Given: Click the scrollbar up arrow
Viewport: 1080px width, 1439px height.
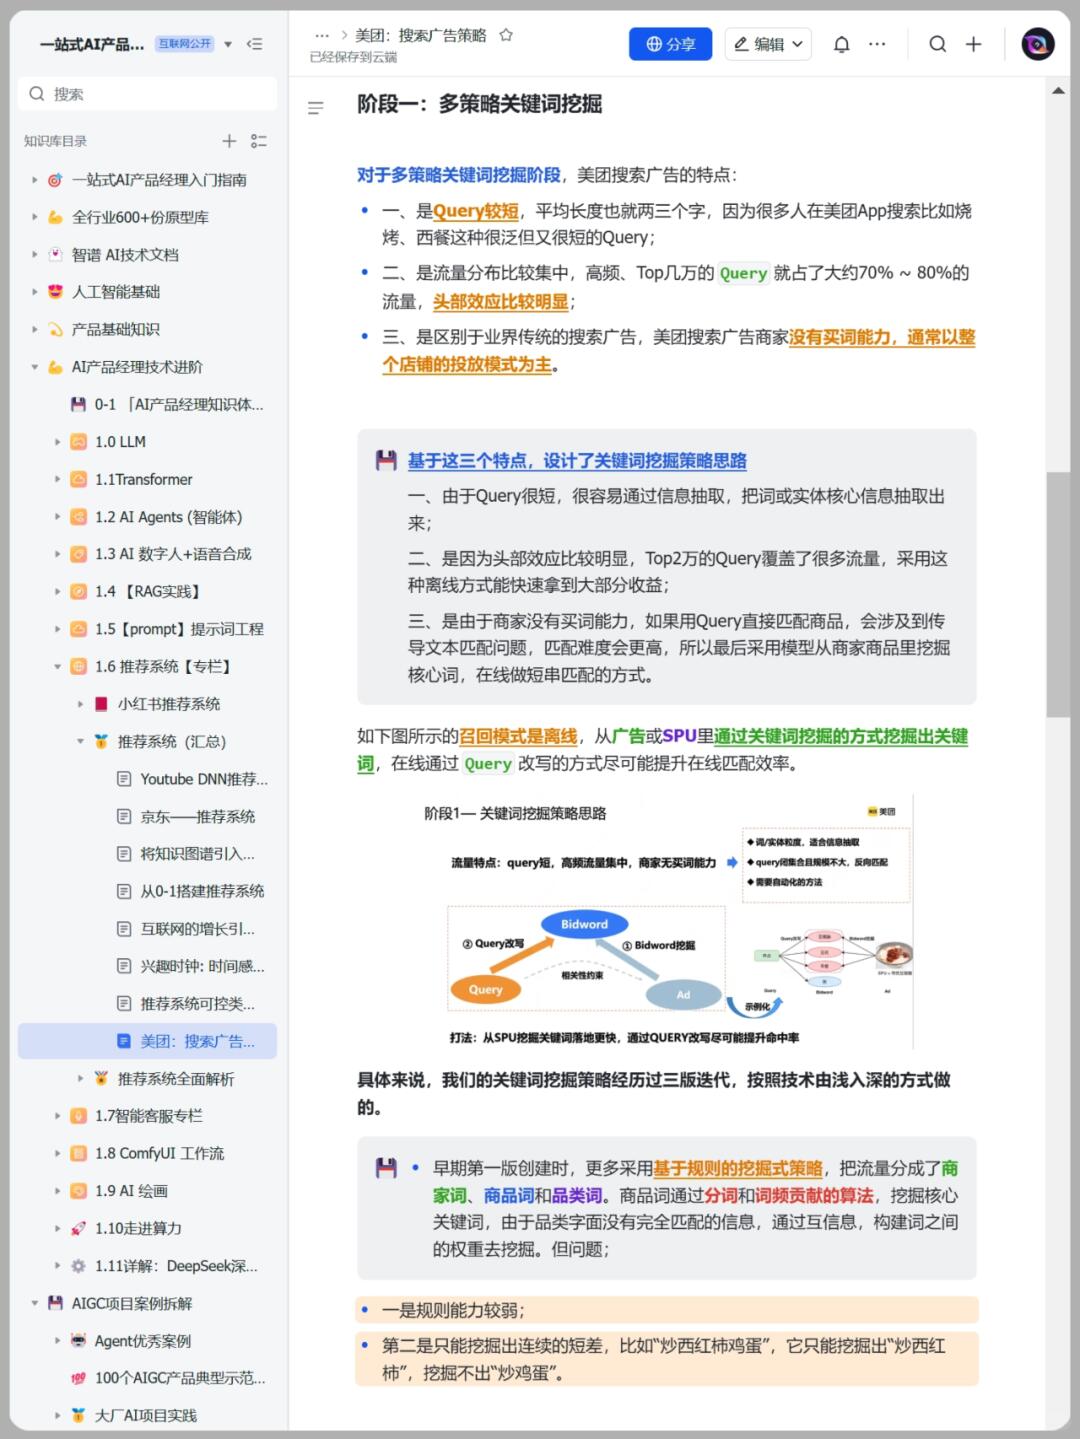Looking at the screenshot, I should [x=1058, y=91].
